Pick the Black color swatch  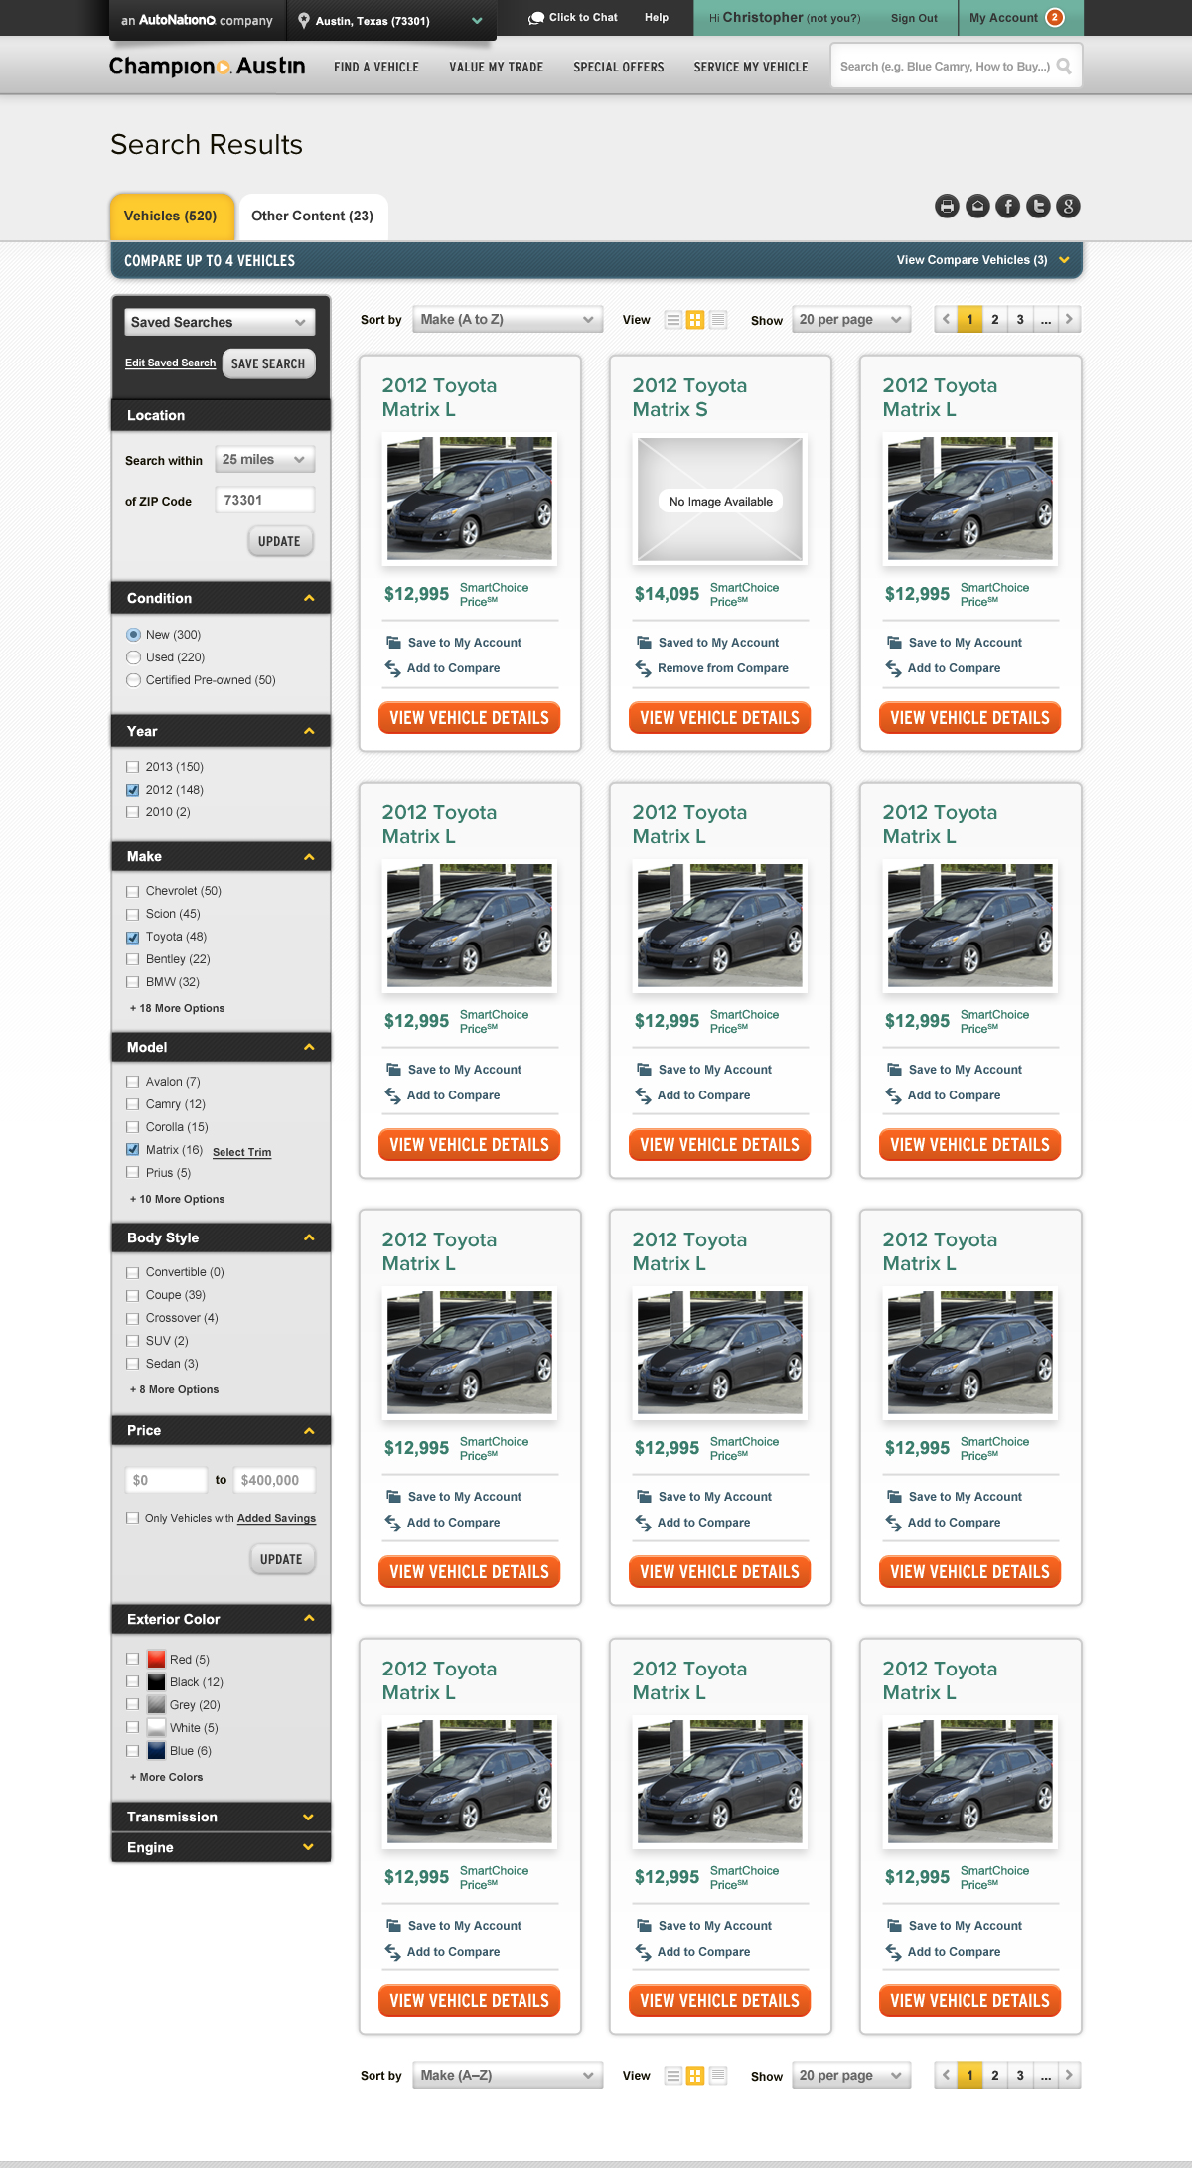tap(156, 1682)
